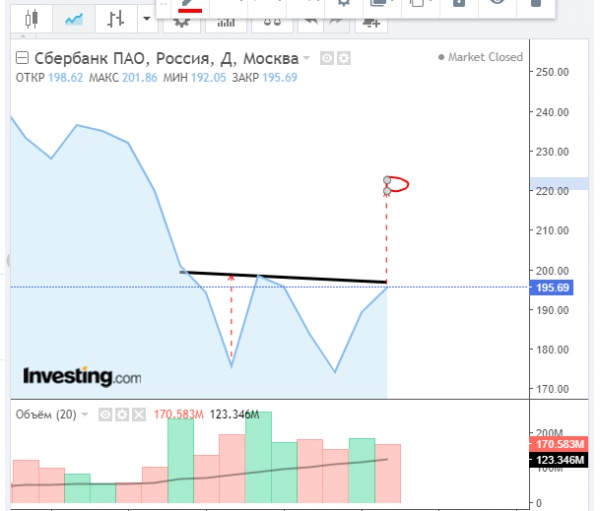Switch to bar (OHLC) chart type

115,19
